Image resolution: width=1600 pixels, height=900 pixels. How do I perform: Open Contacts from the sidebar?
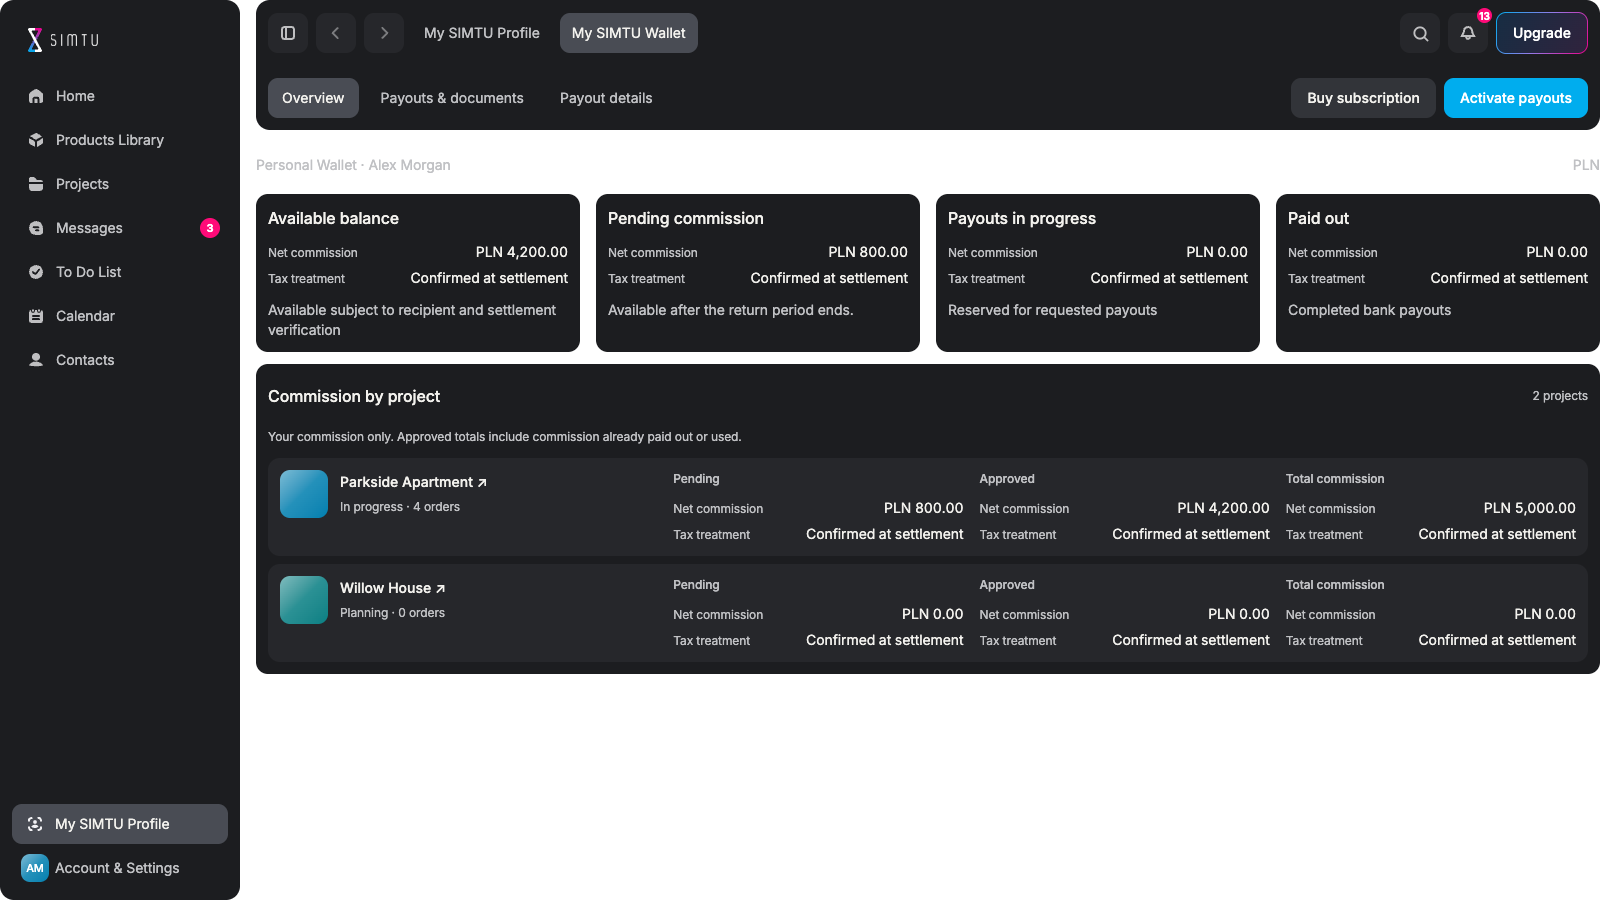click(x=120, y=360)
